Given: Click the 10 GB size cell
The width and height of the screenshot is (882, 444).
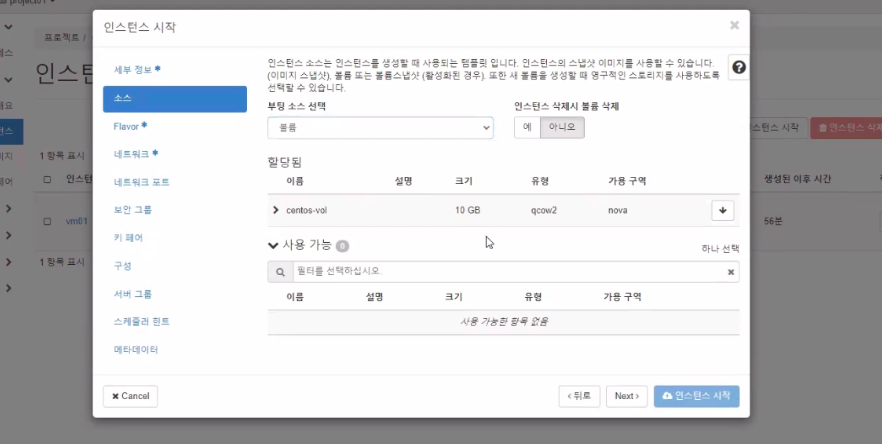Looking at the screenshot, I should click(467, 210).
